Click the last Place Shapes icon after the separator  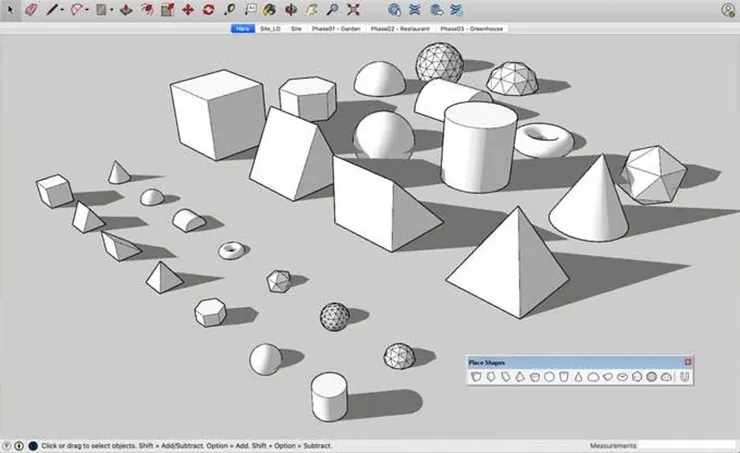685,377
